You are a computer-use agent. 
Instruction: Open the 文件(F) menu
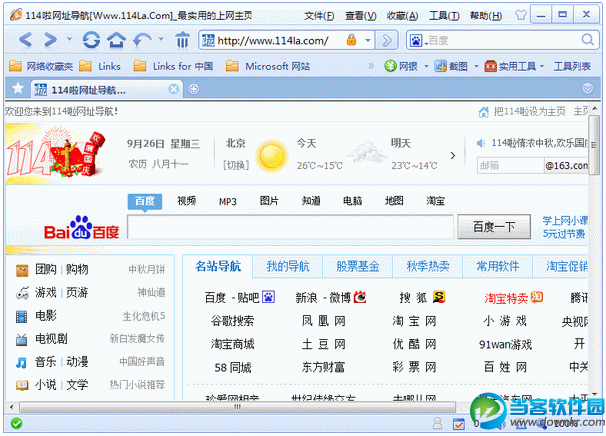coord(319,16)
